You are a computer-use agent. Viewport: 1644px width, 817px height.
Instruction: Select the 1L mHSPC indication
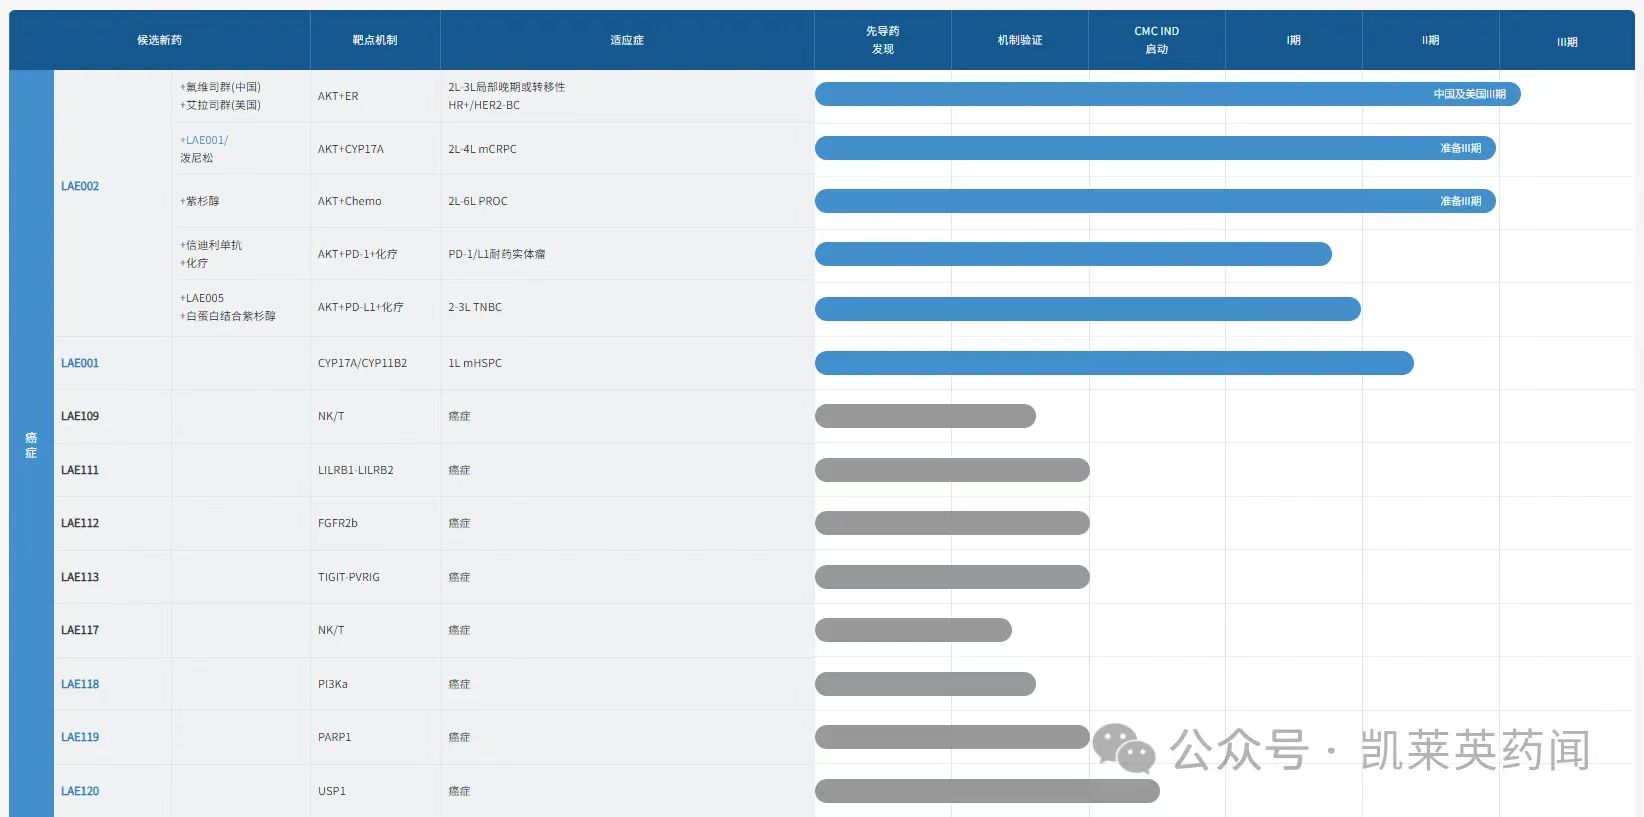point(475,363)
